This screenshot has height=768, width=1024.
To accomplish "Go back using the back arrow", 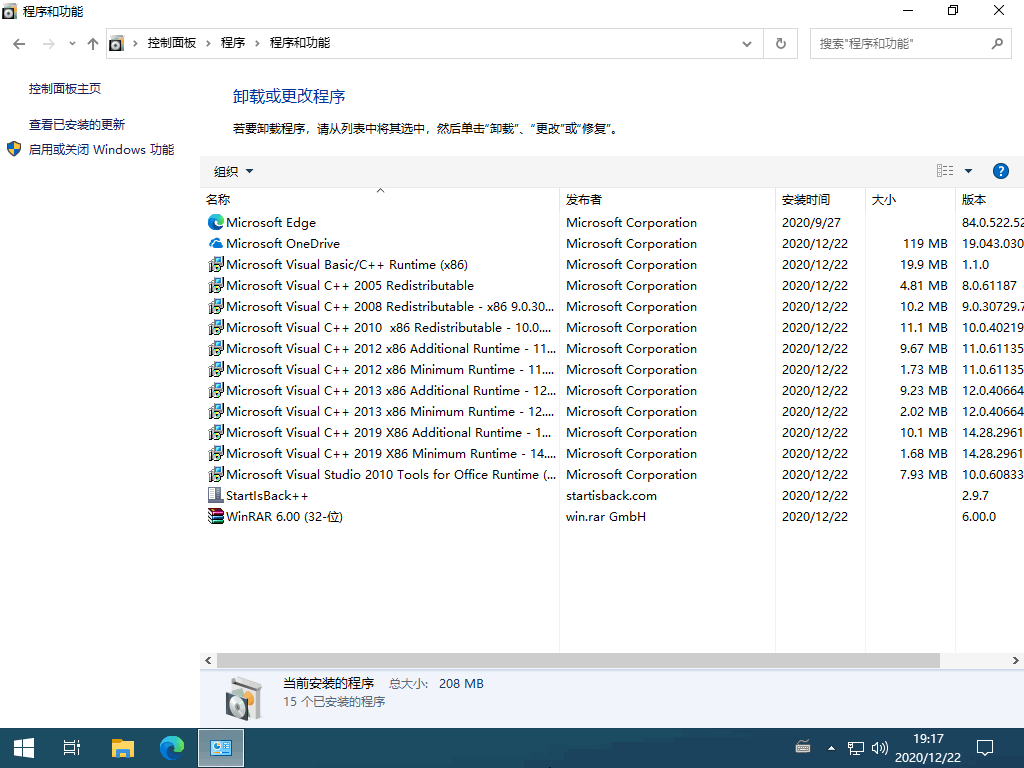I will pos(19,44).
